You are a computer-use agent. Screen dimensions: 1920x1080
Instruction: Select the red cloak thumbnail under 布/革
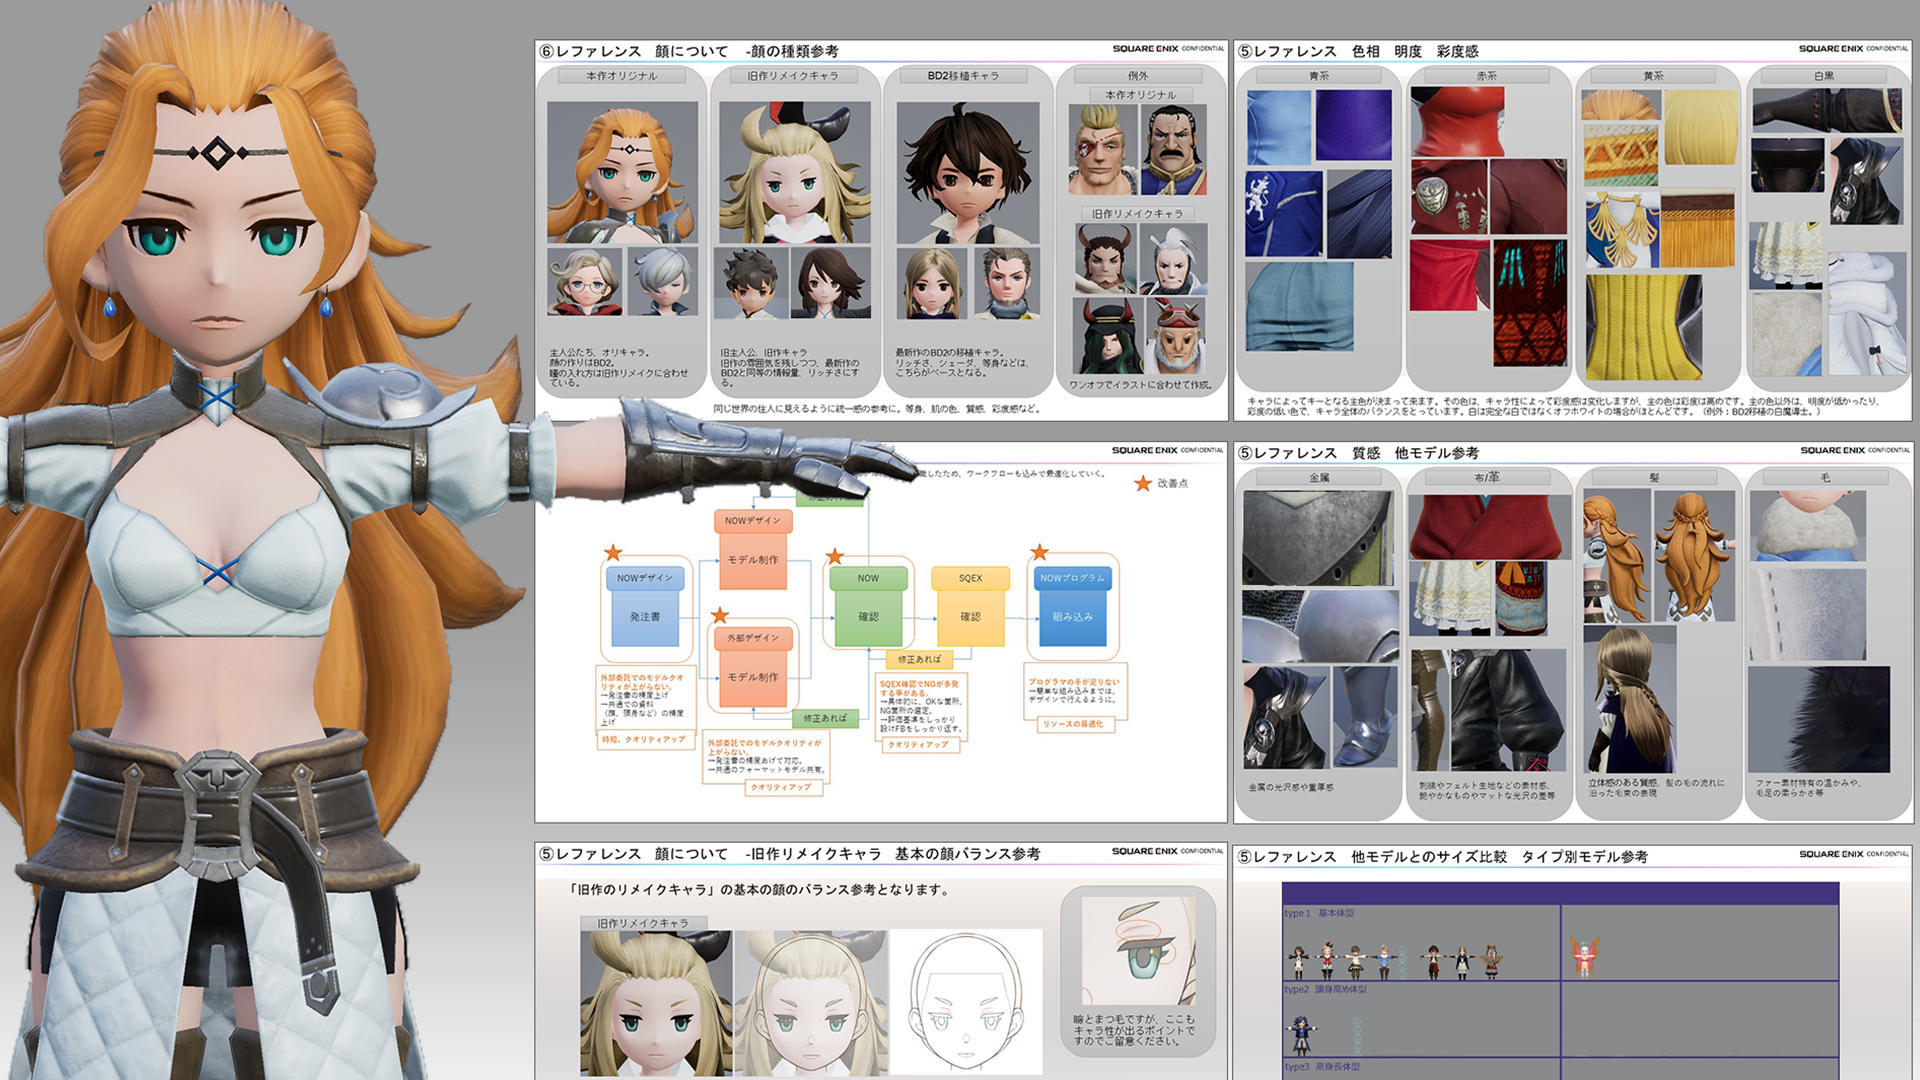[1488, 525]
